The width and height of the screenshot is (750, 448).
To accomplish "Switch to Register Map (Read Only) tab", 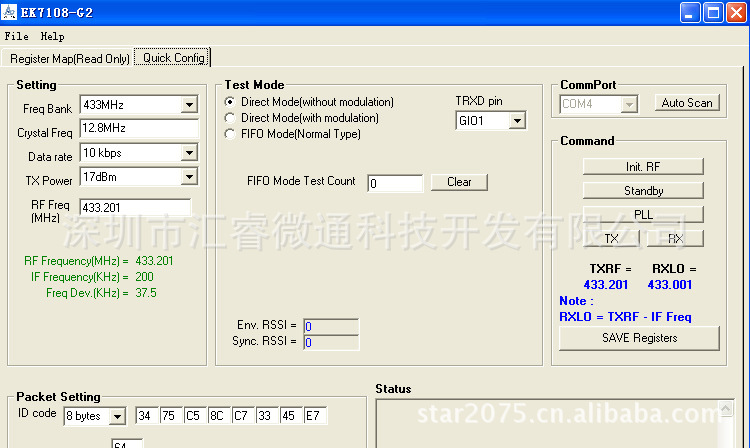I will [x=69, y=58].
